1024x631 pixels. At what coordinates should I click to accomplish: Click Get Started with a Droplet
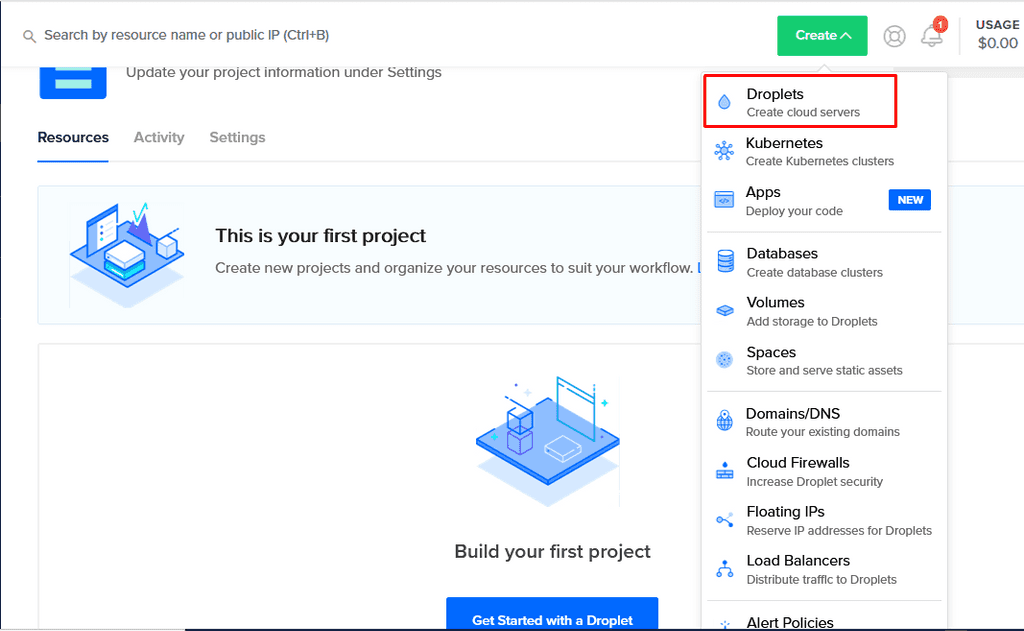coord(552,619)
